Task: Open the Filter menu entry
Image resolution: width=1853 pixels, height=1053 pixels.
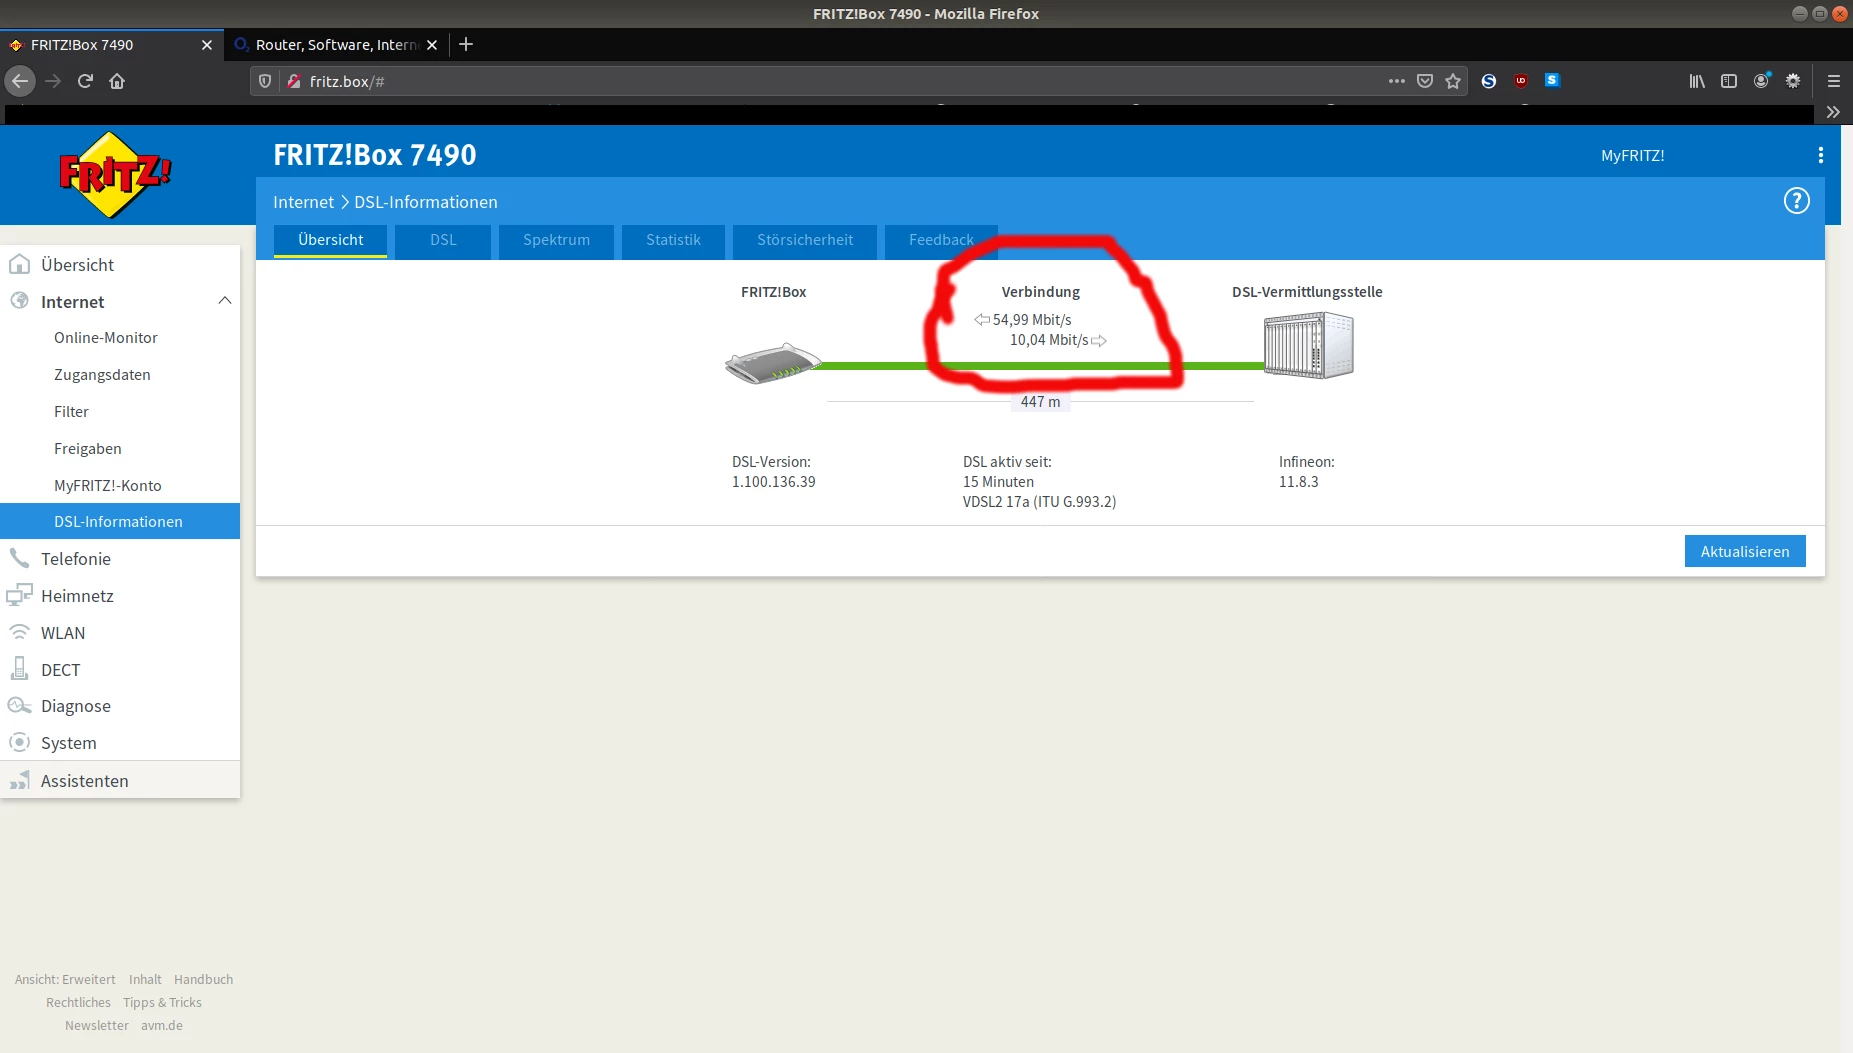Action: pyautogui.click(x=120, y=412)
